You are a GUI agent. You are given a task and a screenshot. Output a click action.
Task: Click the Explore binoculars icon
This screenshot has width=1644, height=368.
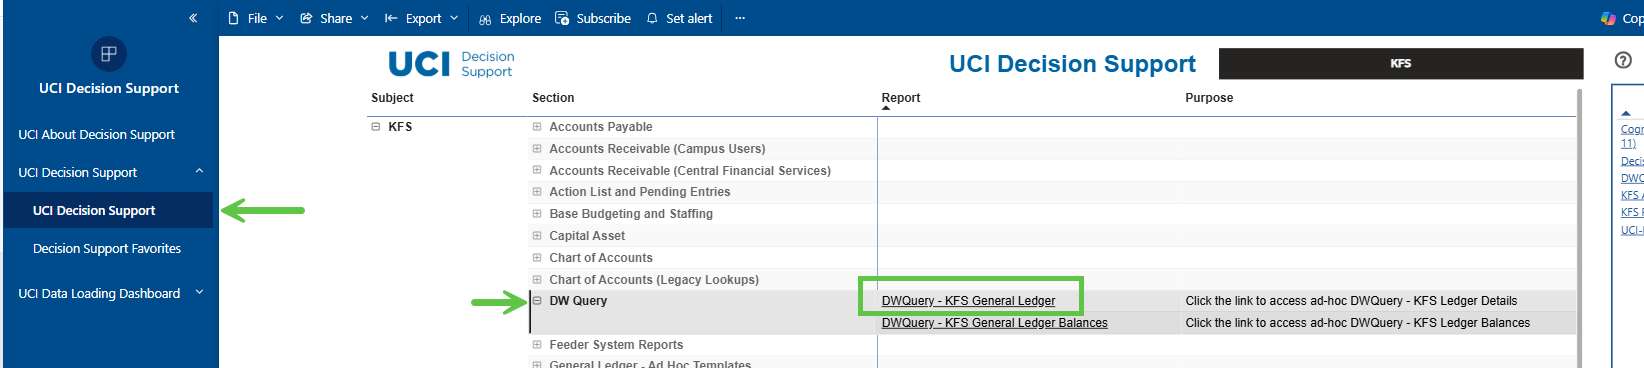tap(485, 19)
